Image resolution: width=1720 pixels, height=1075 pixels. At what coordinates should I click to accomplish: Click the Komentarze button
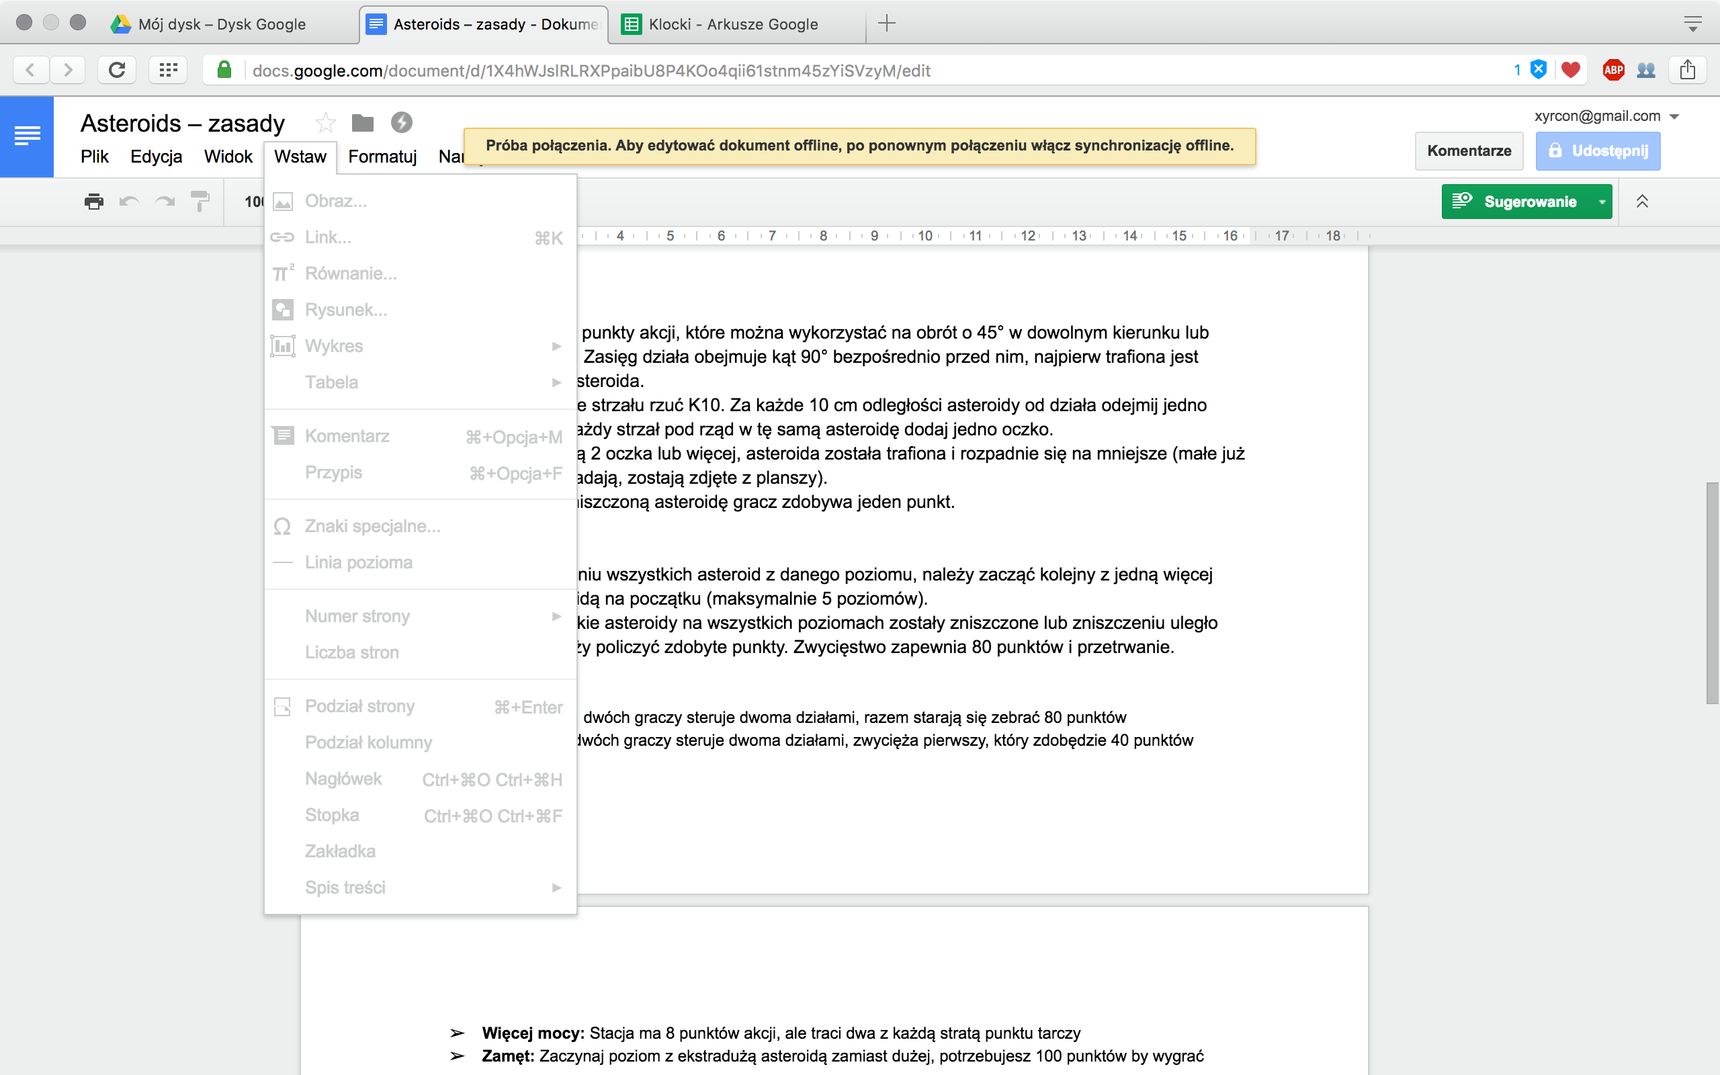click(x=1469, y=151)
